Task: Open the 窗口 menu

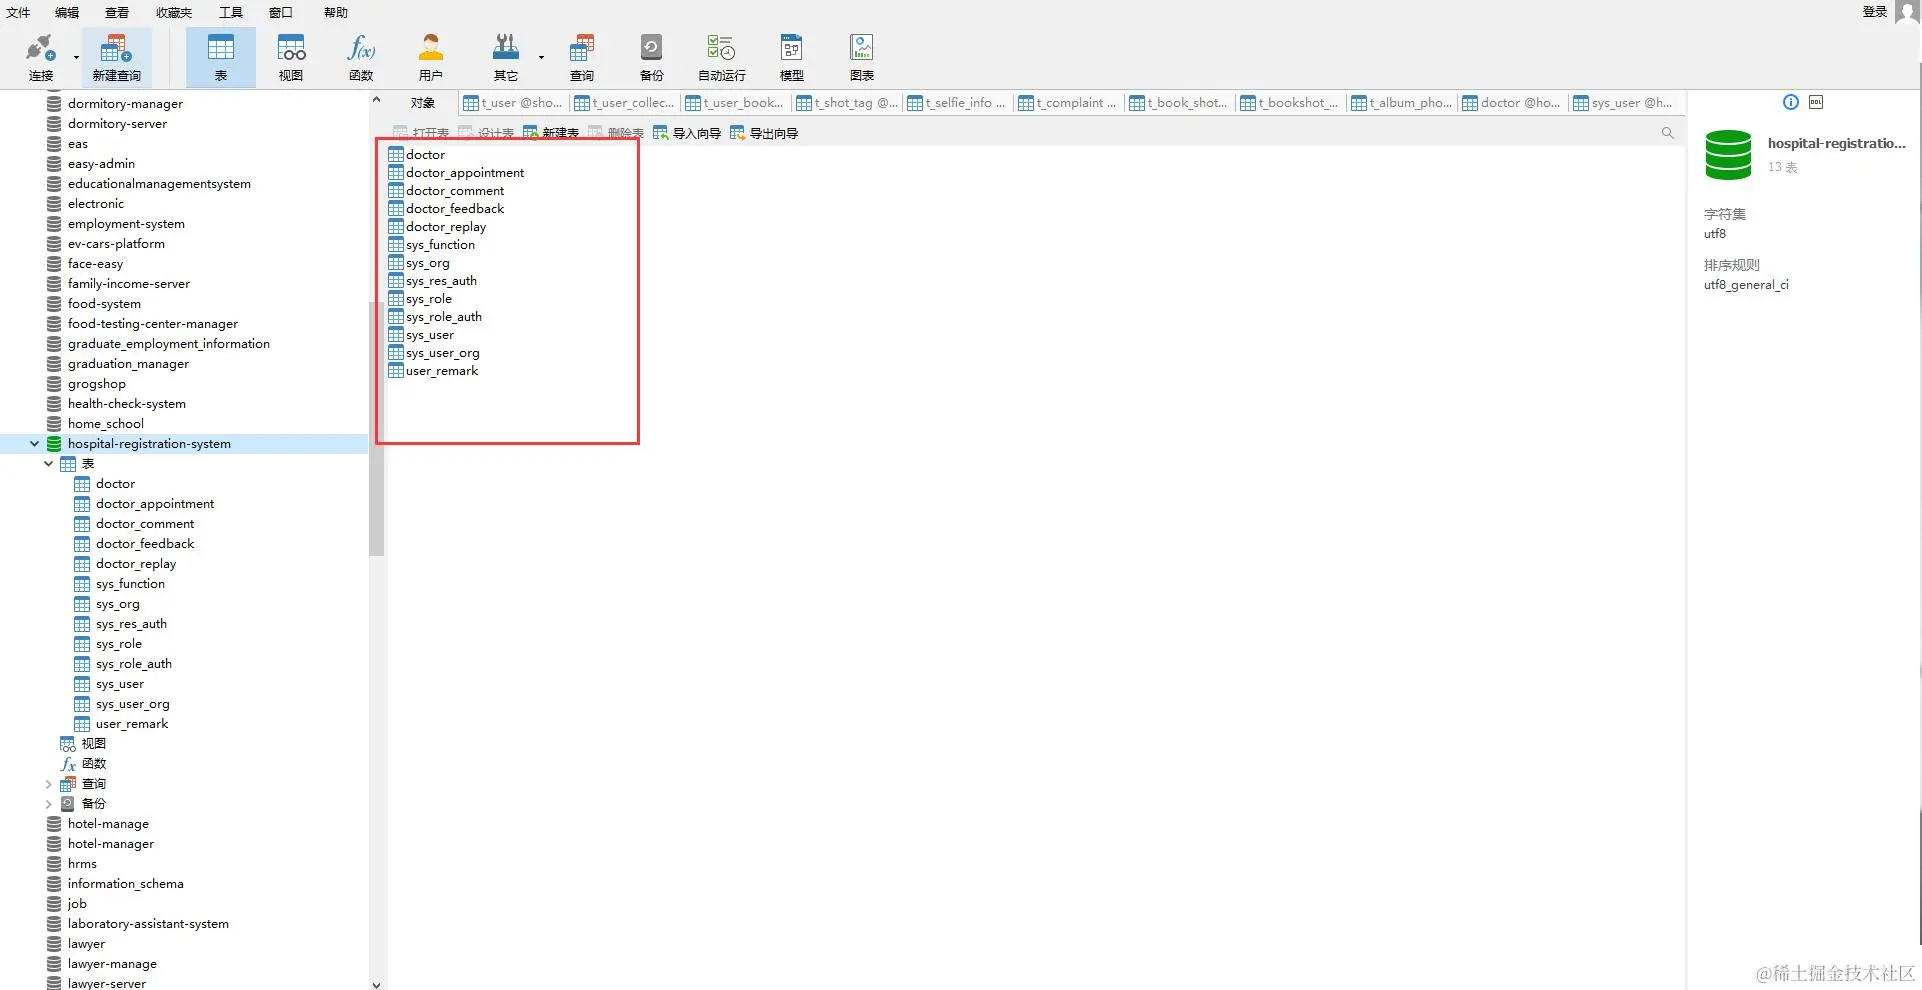Action: 281,12
